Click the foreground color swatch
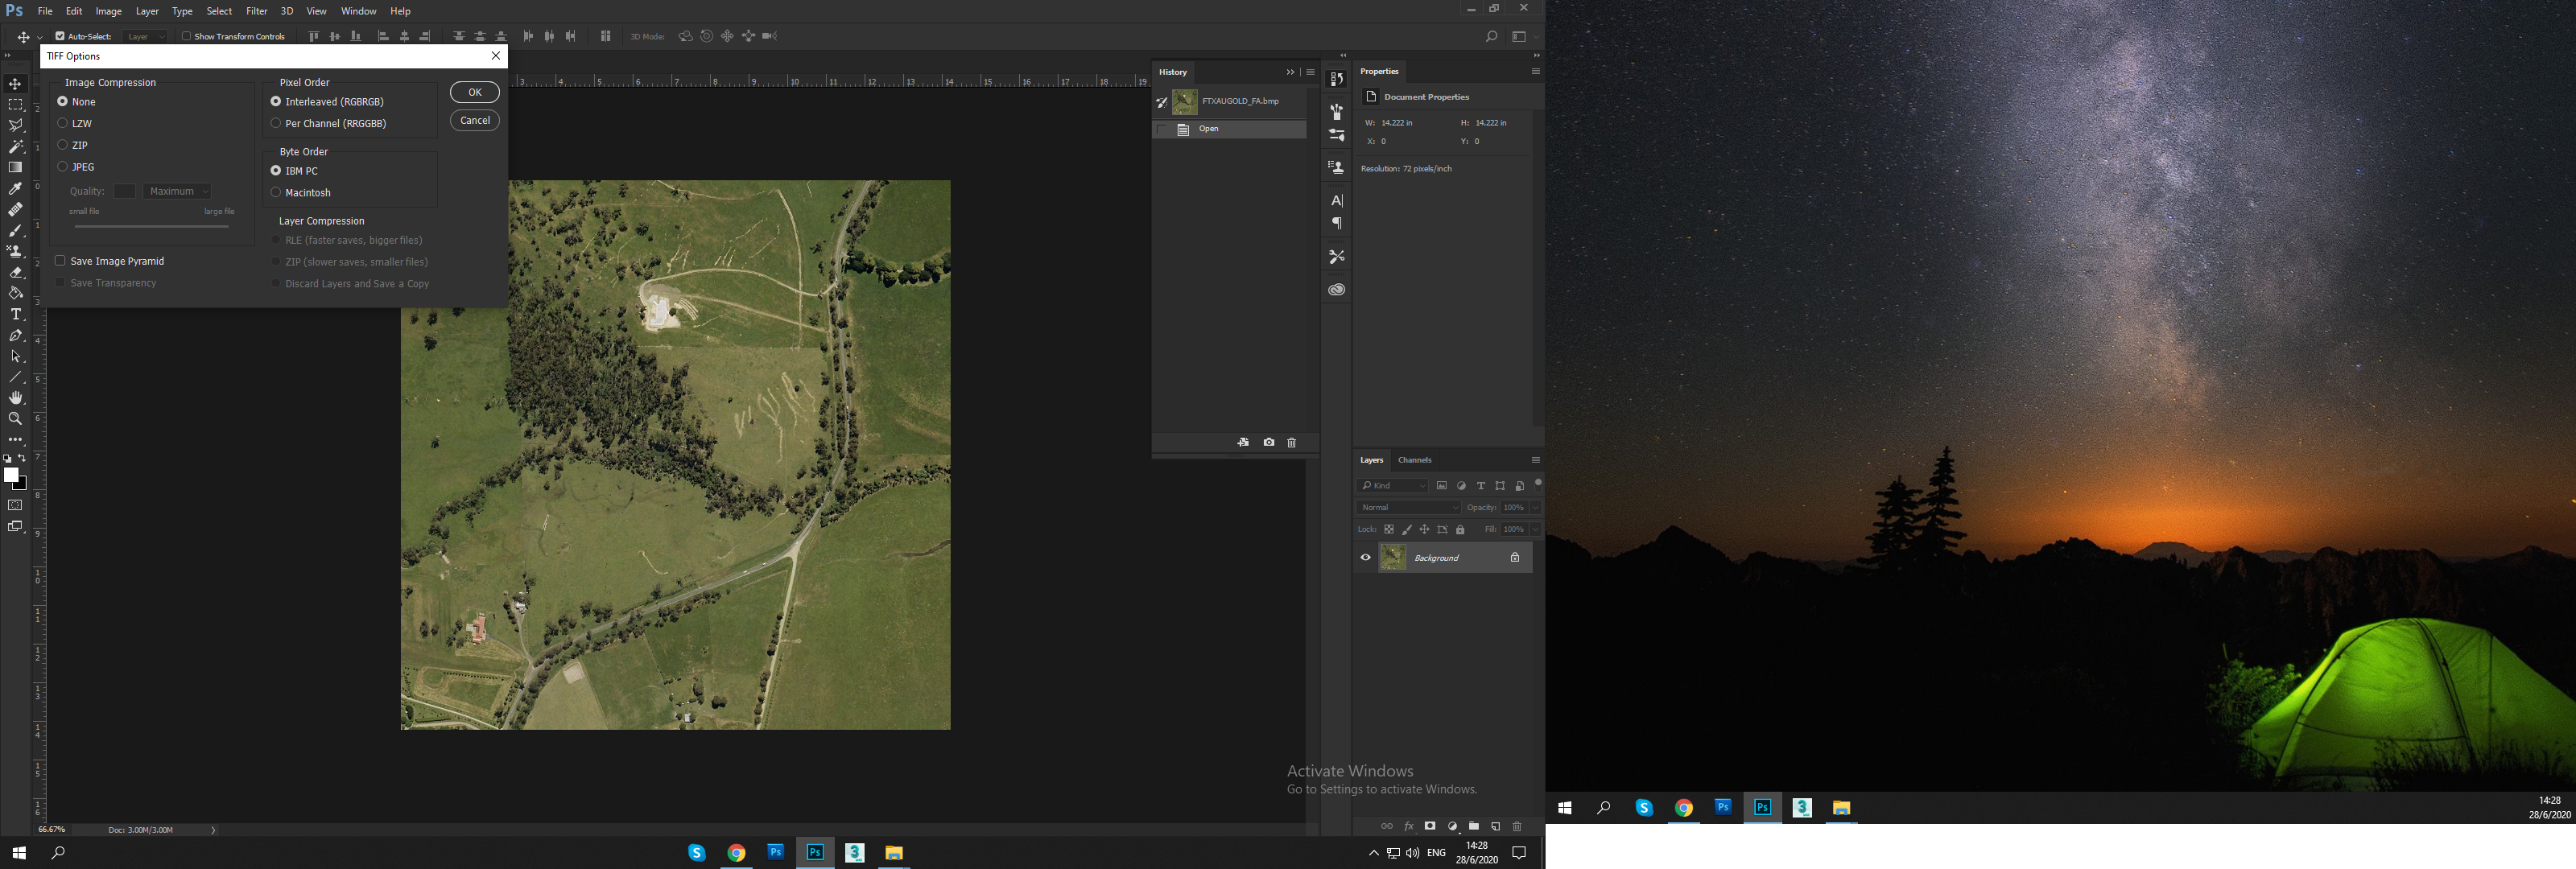 point(10,475)
